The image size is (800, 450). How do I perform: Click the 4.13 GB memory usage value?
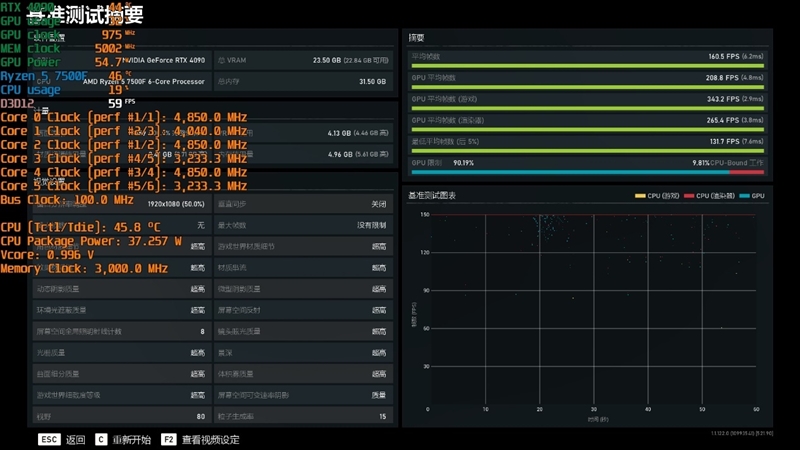[x=339, y=133]
